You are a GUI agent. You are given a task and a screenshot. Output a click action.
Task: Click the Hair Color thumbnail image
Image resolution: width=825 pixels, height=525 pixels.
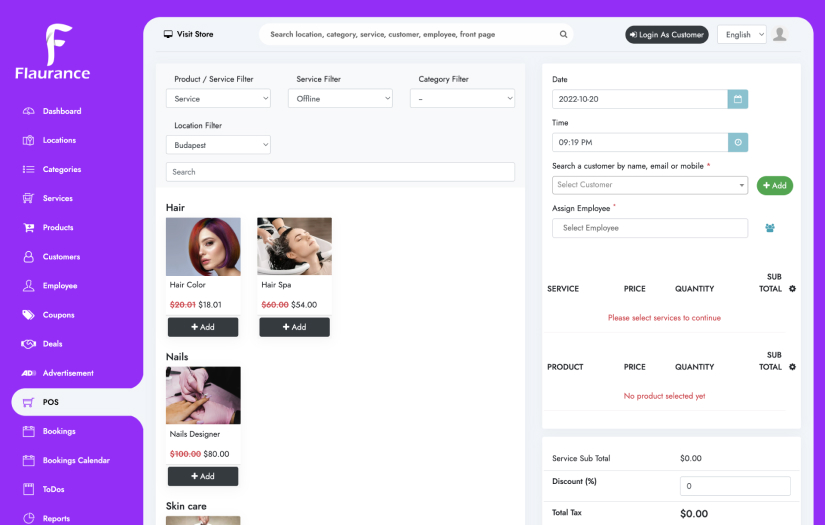(203, 247)
